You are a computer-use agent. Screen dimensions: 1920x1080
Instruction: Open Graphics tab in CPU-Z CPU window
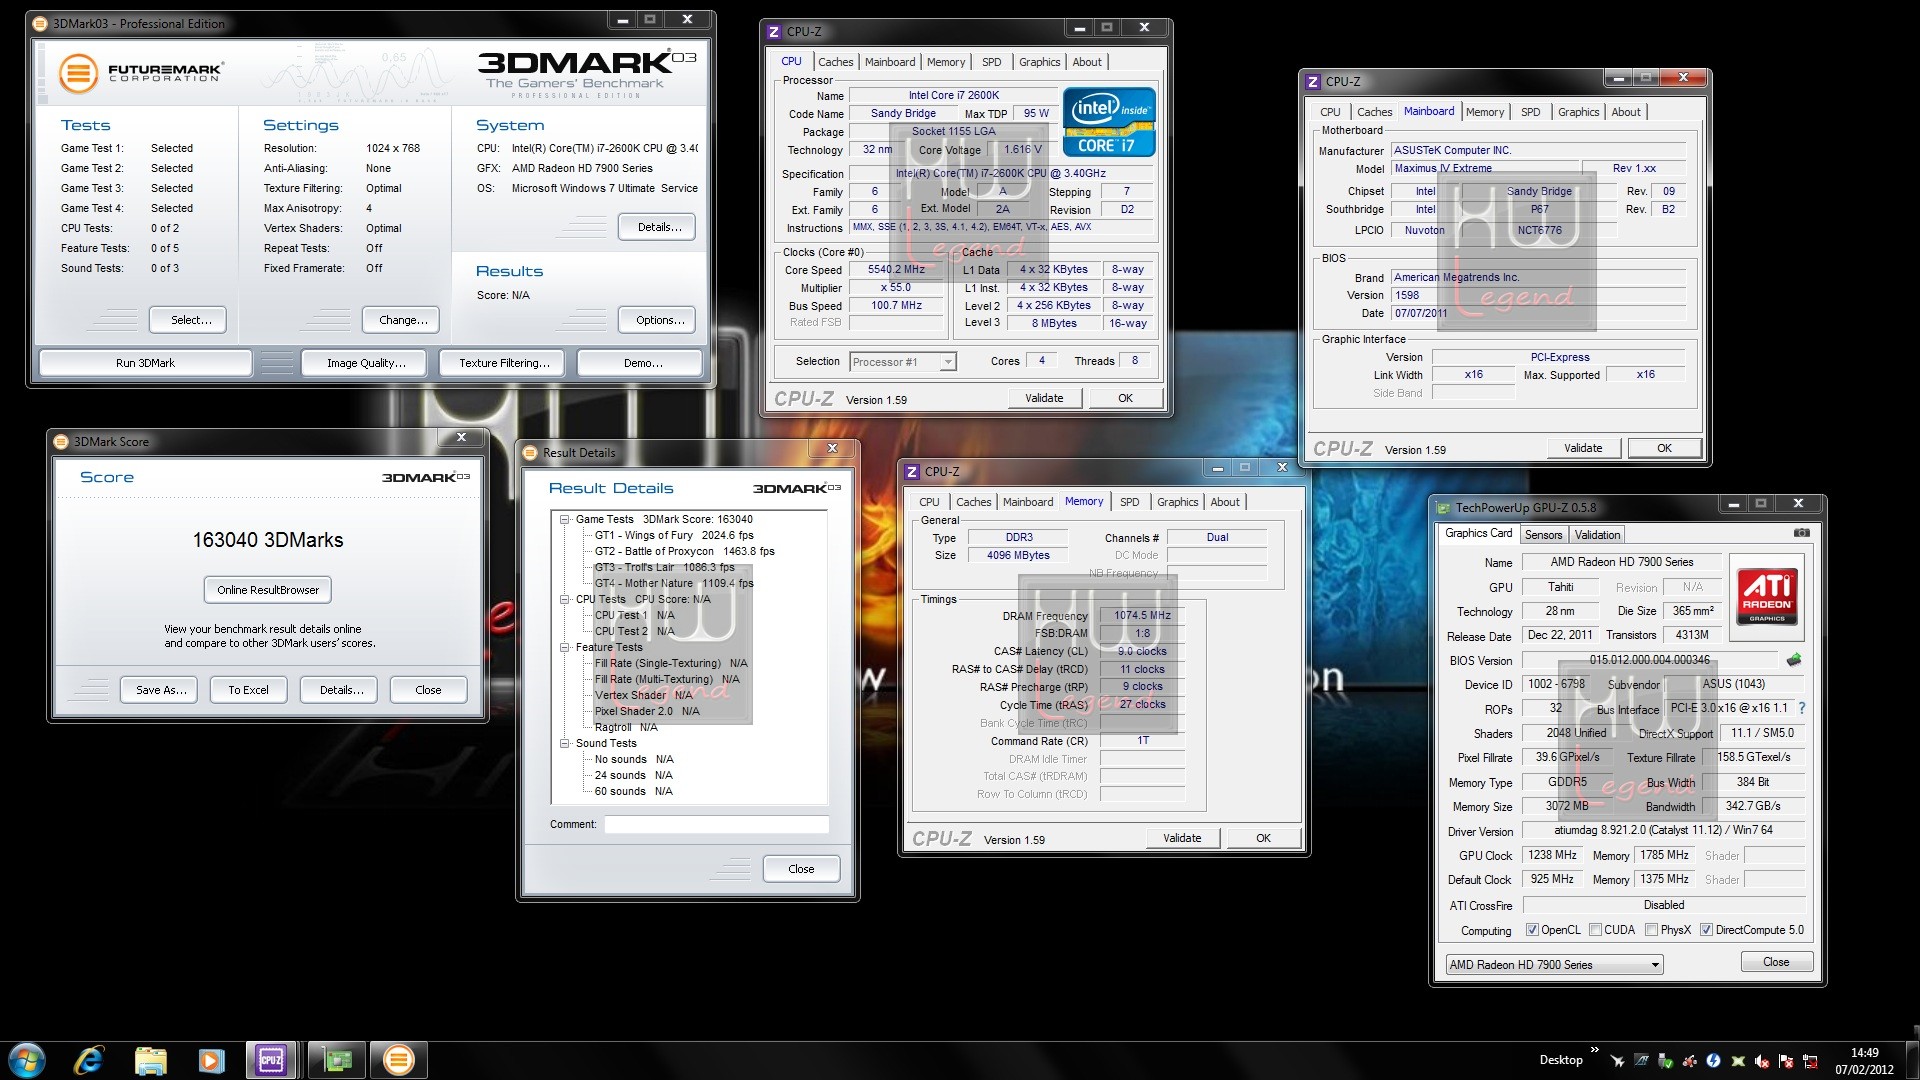click(1039, 62)
